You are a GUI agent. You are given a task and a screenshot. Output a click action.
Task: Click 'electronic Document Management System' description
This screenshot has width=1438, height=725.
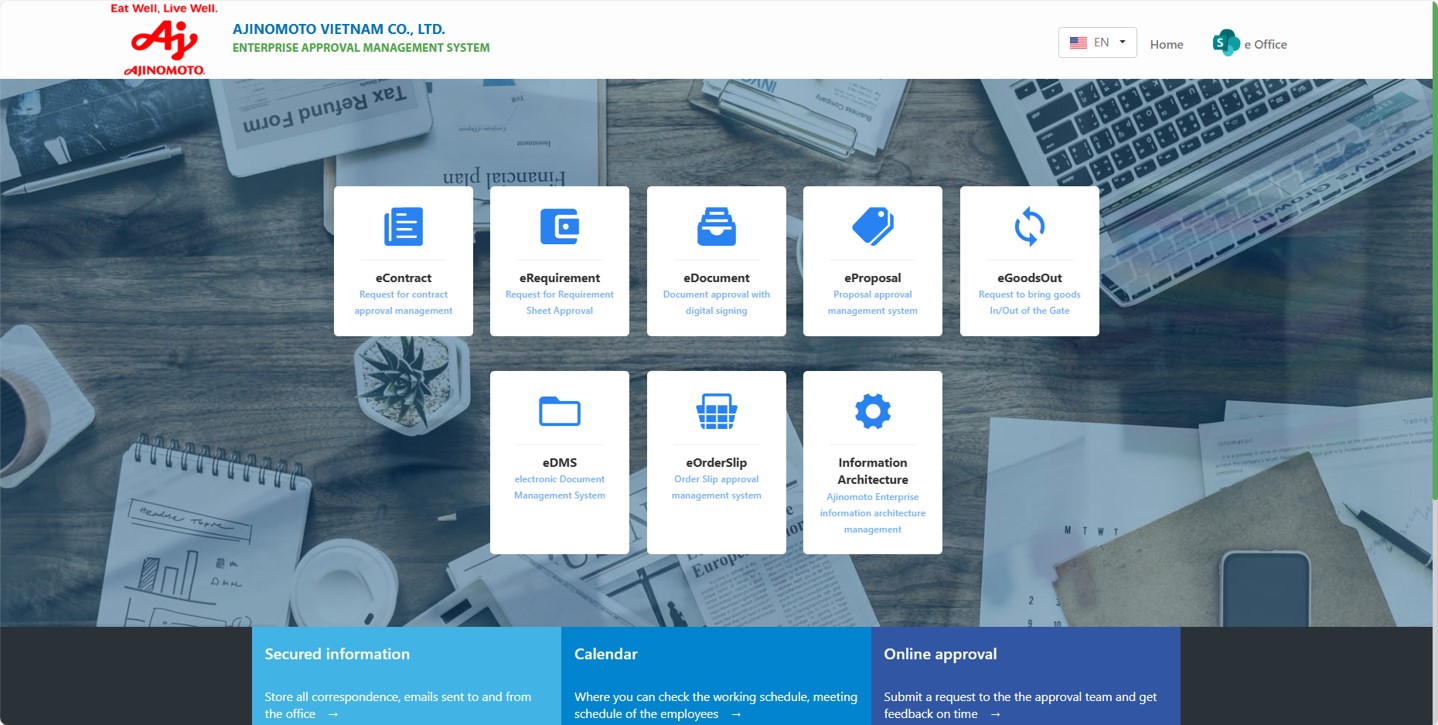559,487
